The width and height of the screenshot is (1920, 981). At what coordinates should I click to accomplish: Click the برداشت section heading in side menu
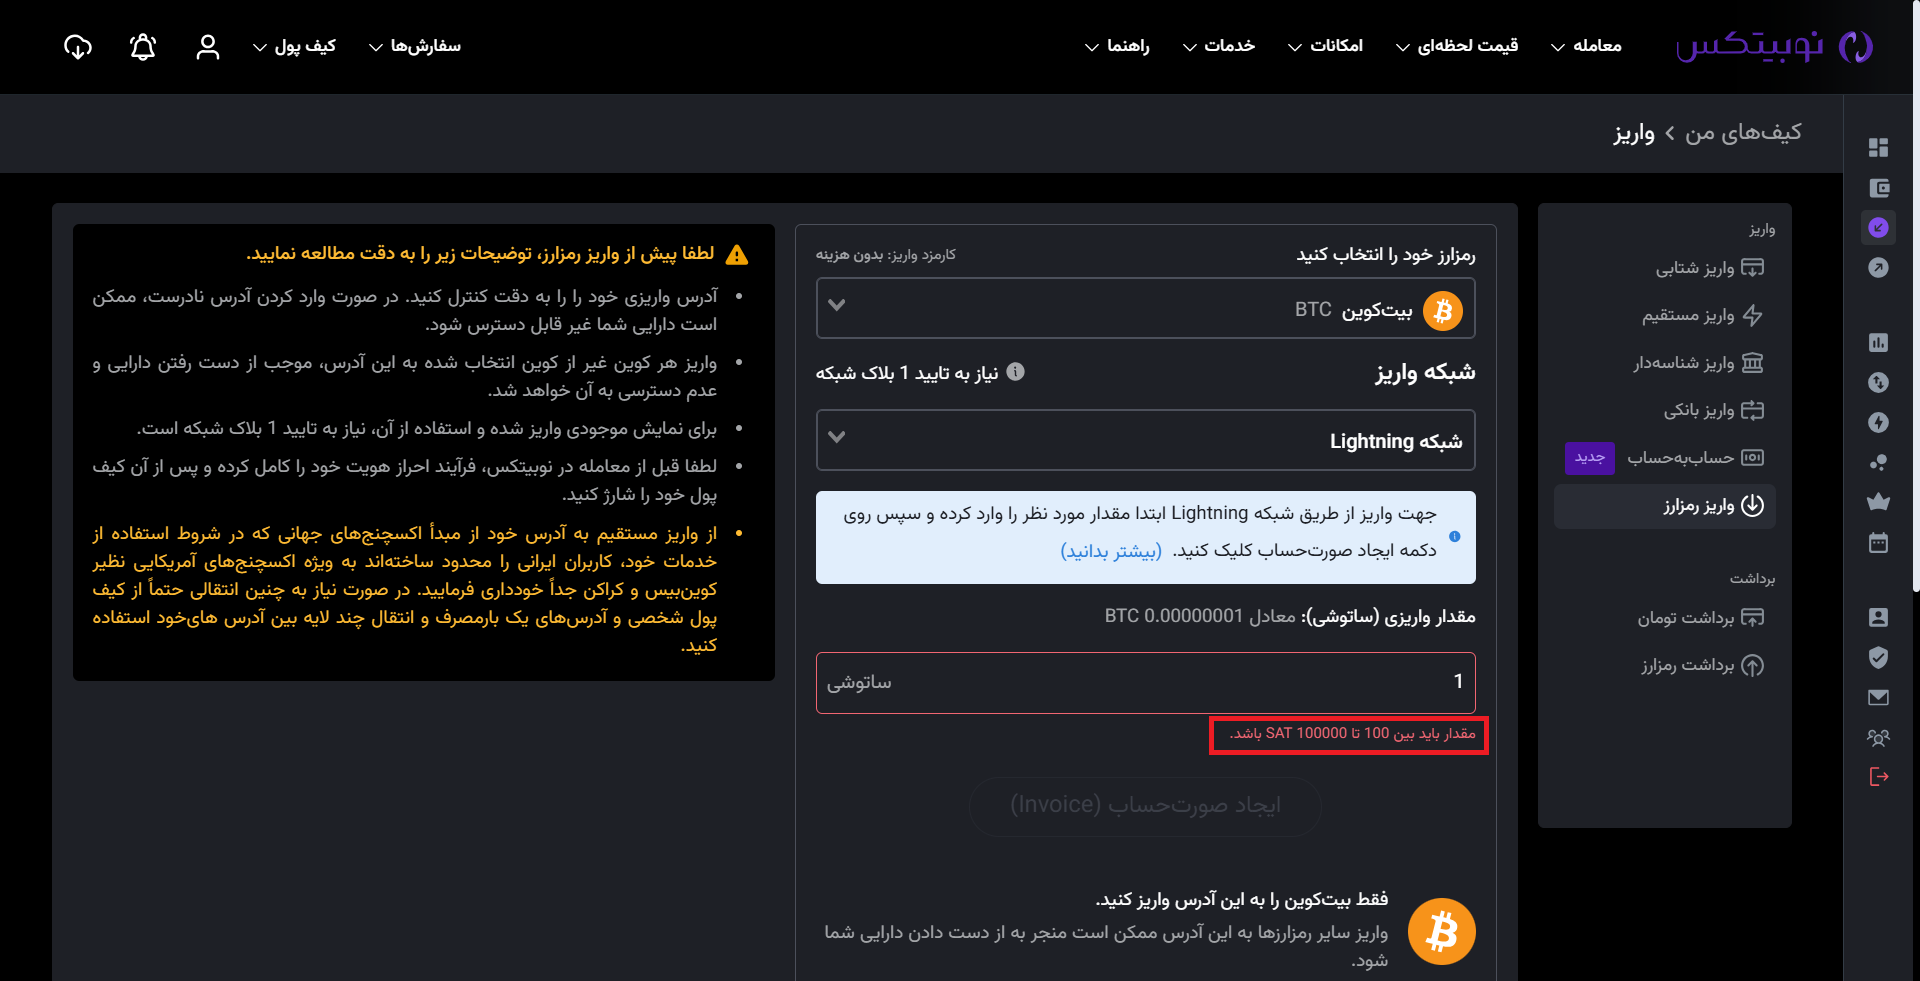pyautogui.click(x=1753, y=579)
